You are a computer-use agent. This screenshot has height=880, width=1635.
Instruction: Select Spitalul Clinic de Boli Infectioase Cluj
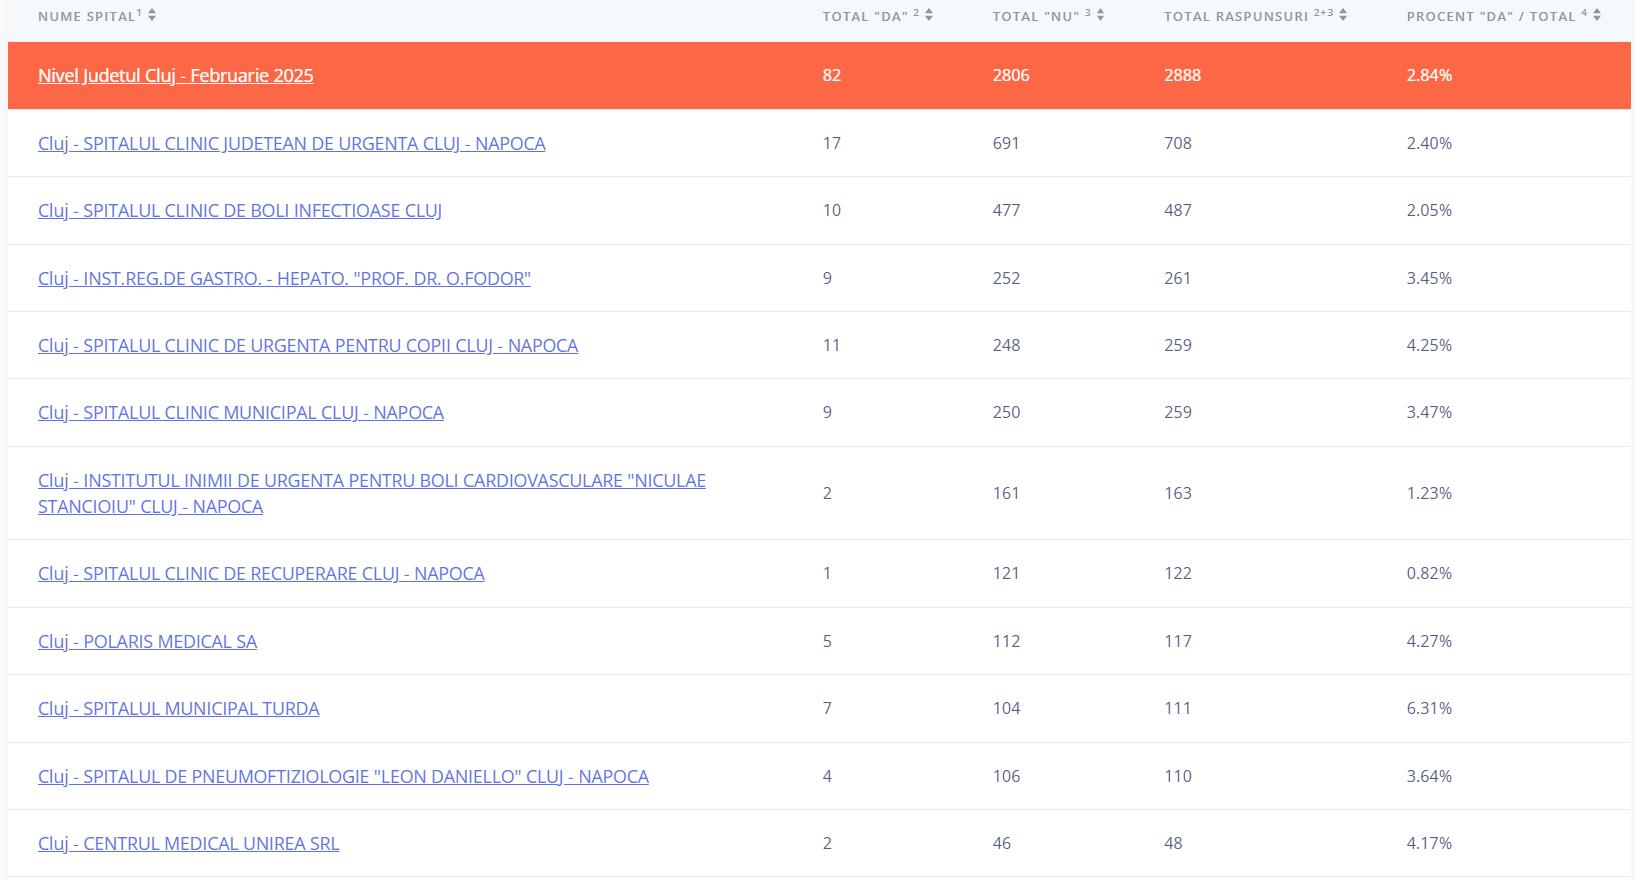(239, 211)
